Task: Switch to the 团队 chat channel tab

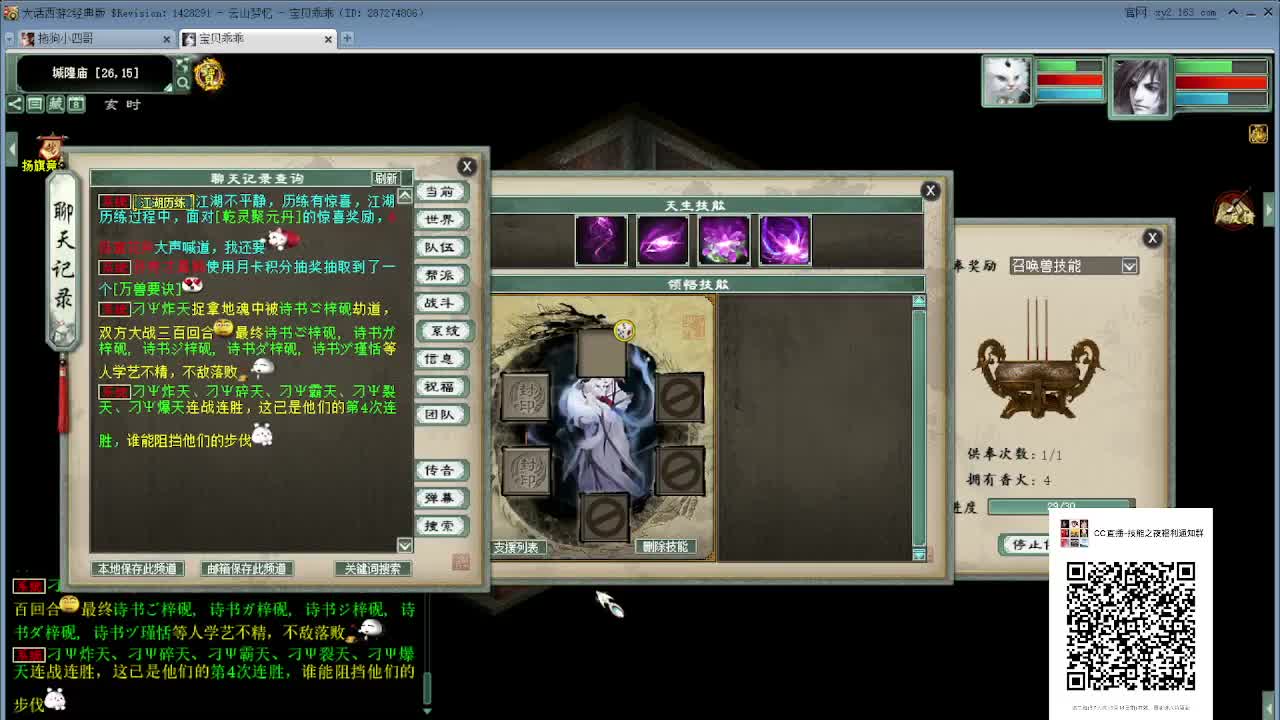Action: tap(441, 414)
